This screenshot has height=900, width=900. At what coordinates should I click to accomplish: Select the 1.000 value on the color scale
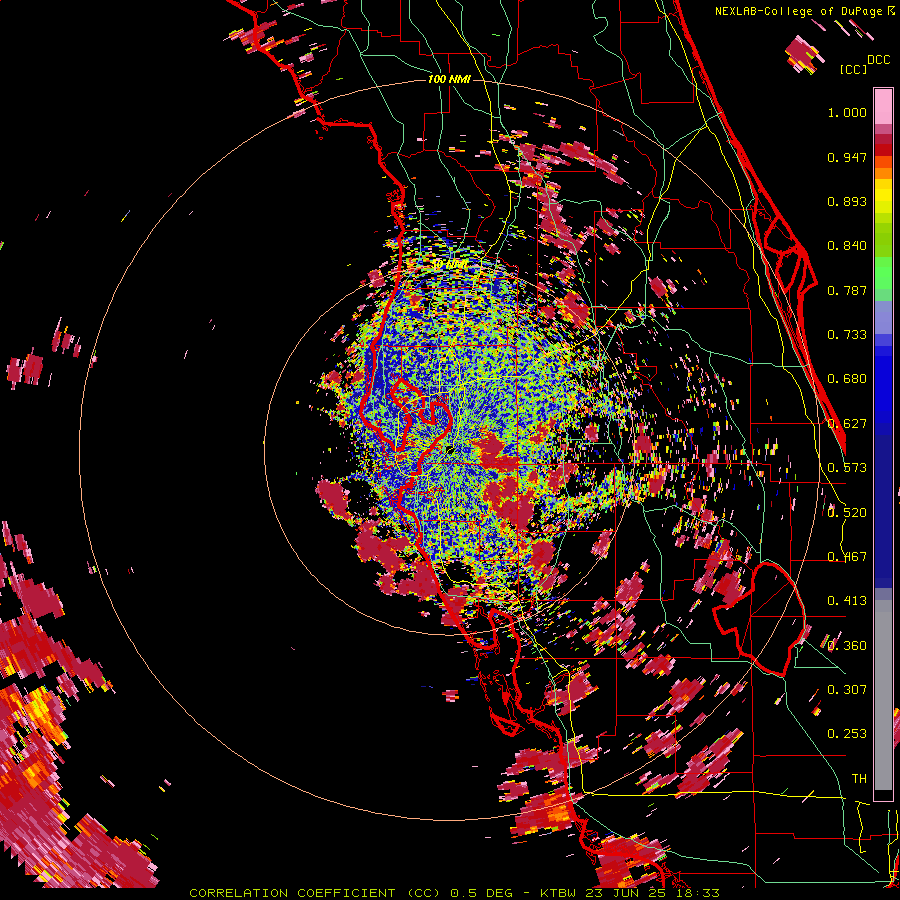pos(847,112)
